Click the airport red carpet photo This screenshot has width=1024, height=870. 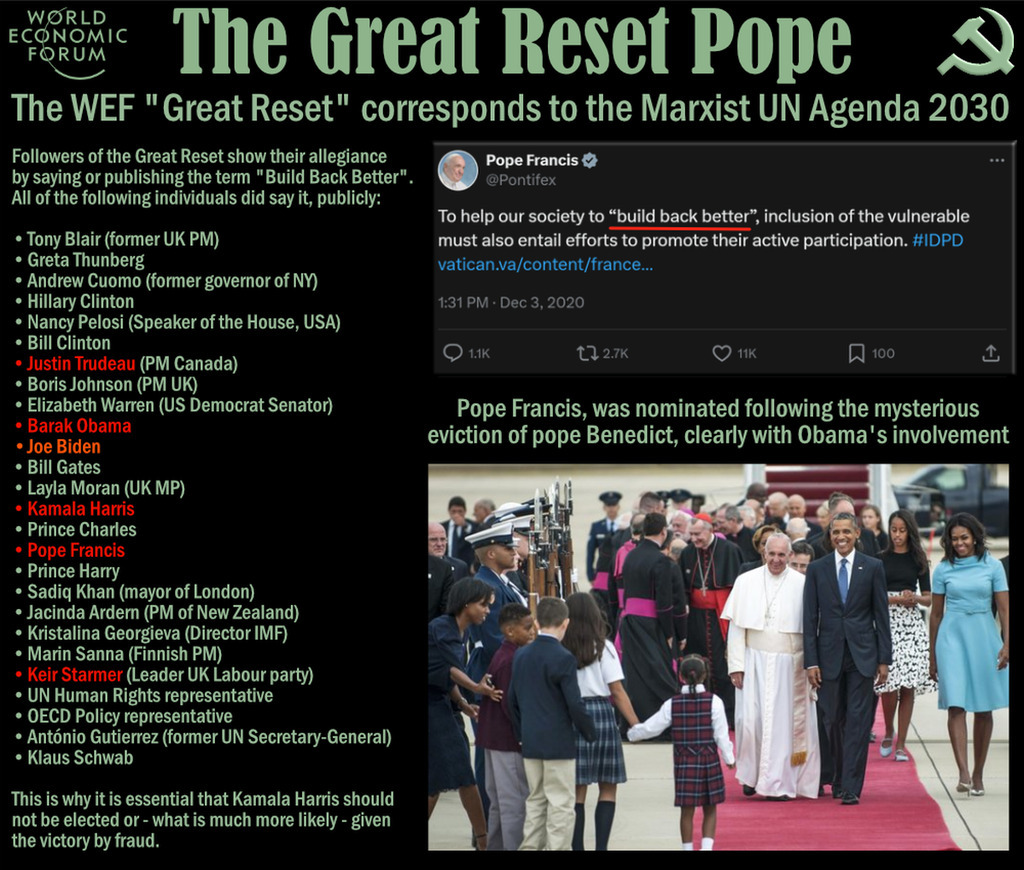coord(718,657)
